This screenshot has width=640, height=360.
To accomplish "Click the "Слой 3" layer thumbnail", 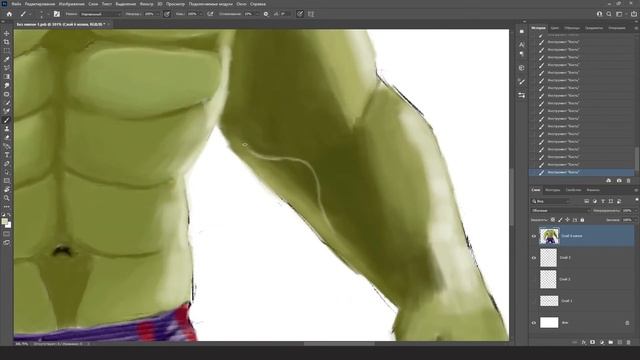I will pos(548,258).
